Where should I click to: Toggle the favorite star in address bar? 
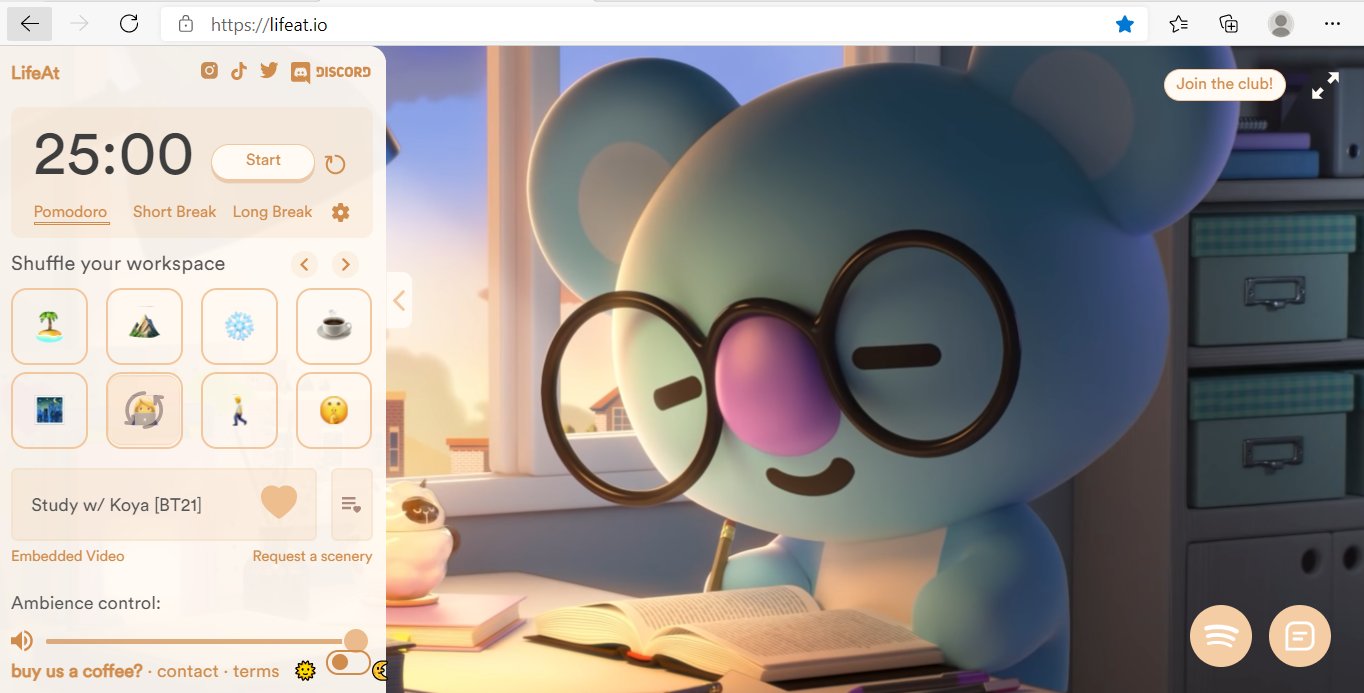(1125, 24)
